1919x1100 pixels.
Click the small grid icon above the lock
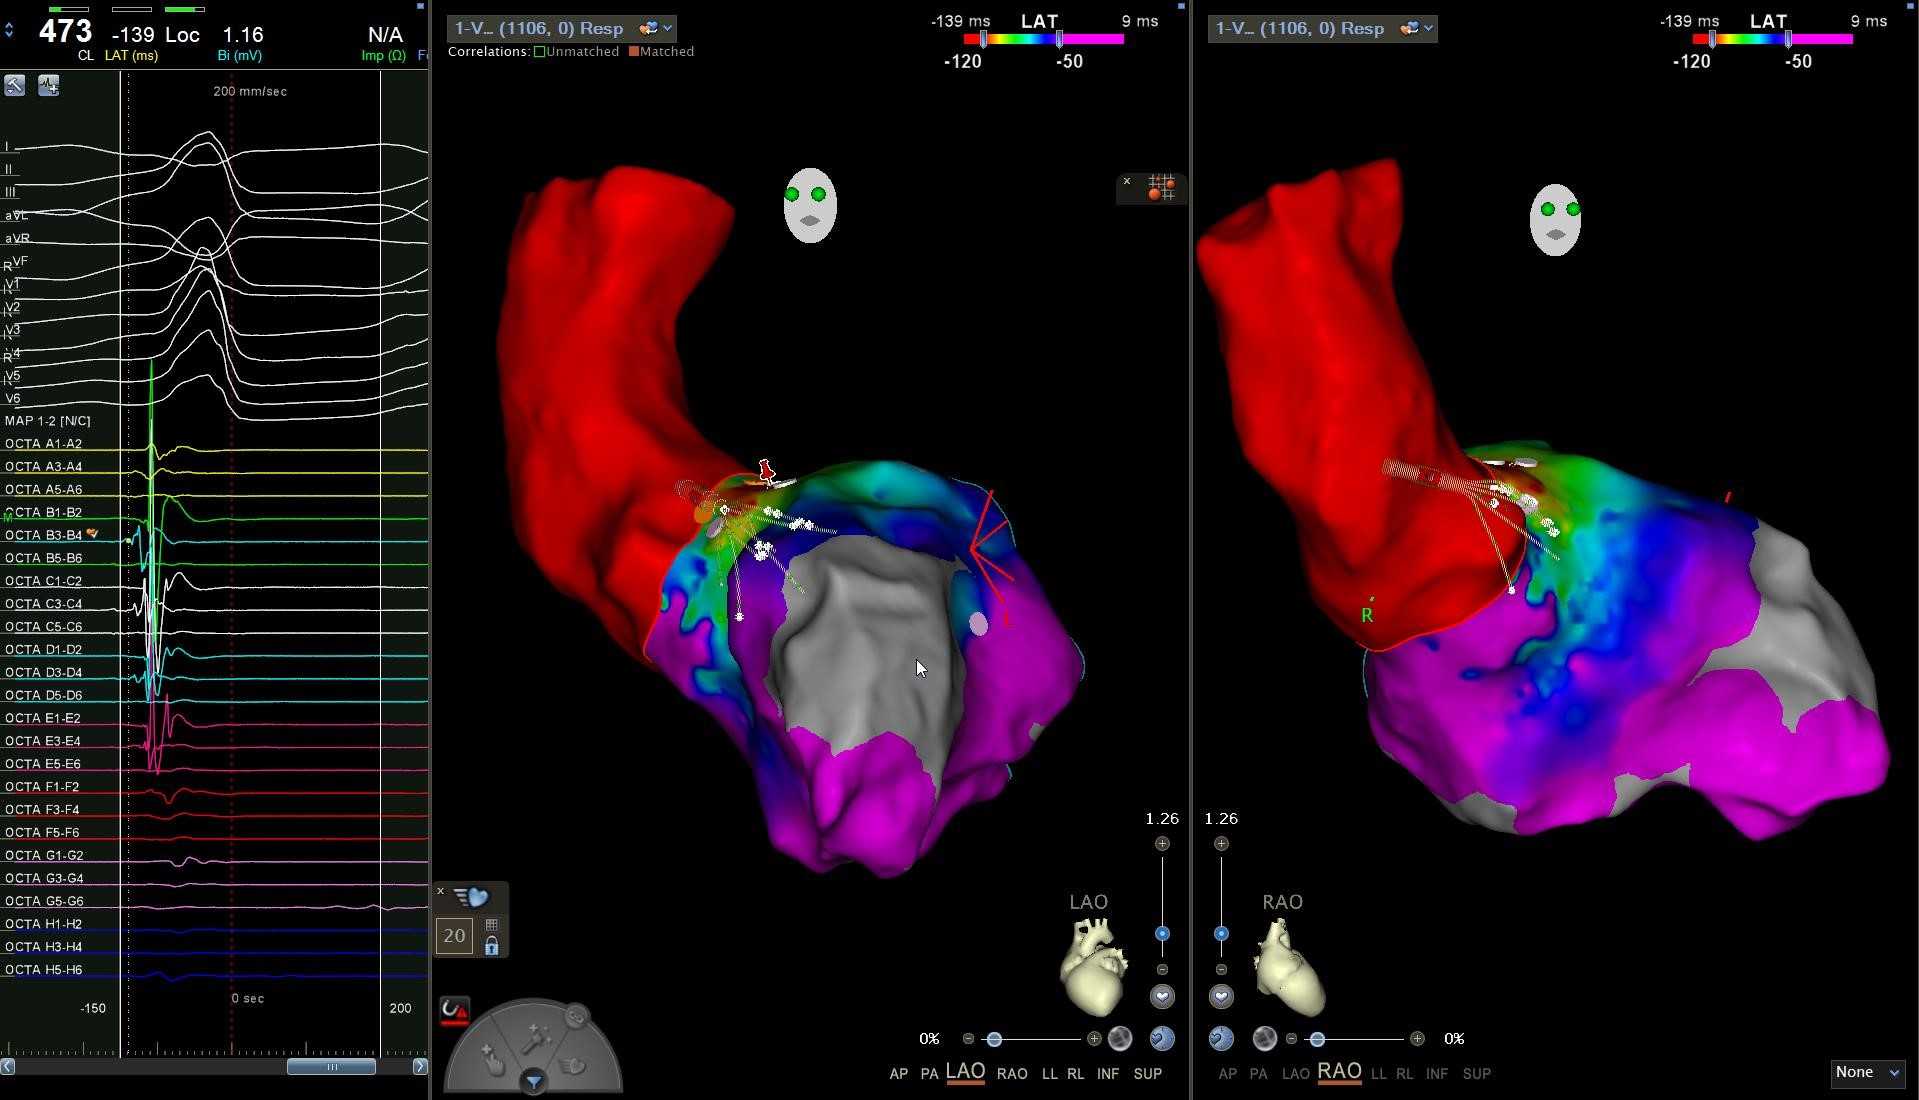click(x=491, y=925)
